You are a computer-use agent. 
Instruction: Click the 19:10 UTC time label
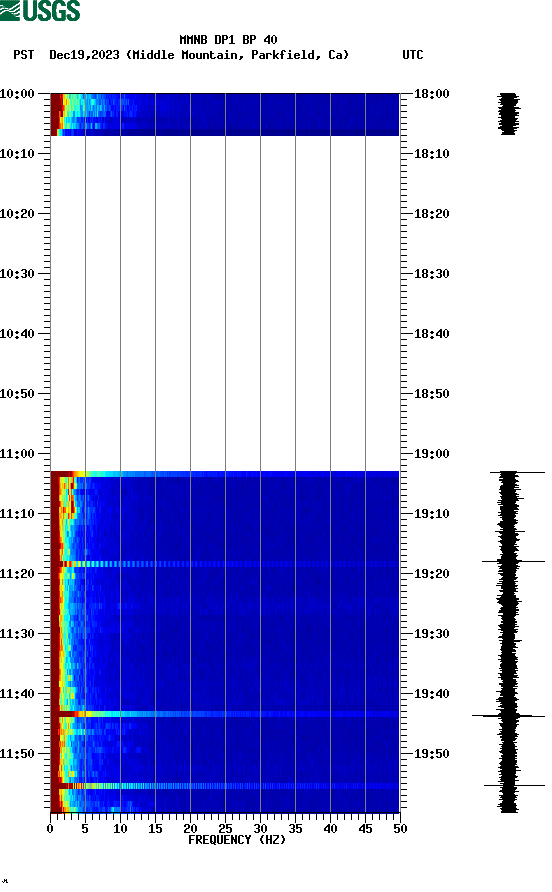pos(431,514)
